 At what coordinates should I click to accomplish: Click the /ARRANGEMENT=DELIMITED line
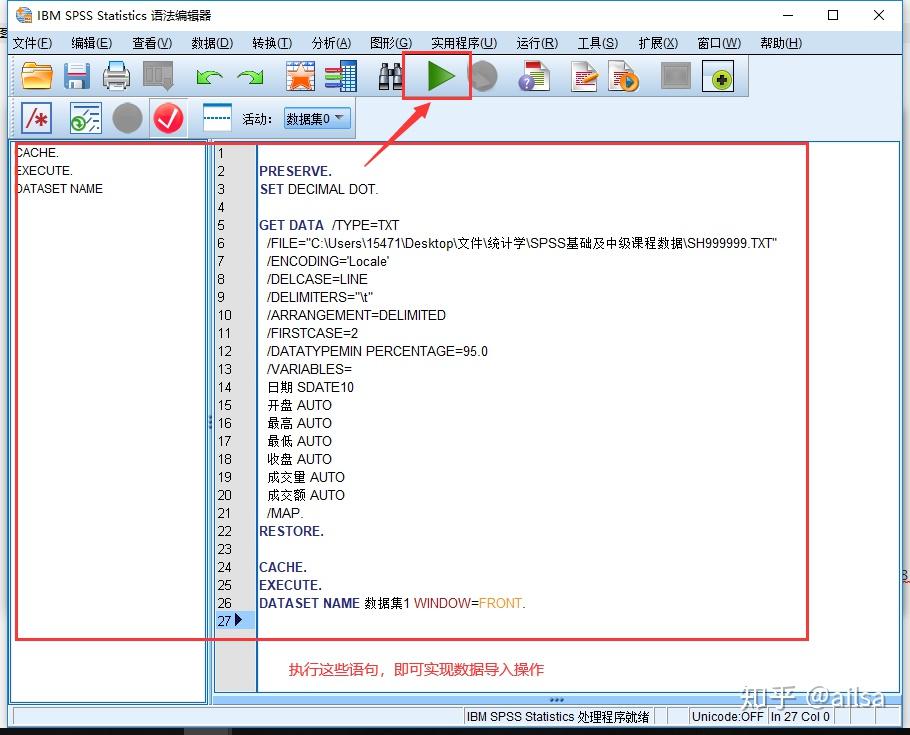pyautogui.click(x=356, y=315)
